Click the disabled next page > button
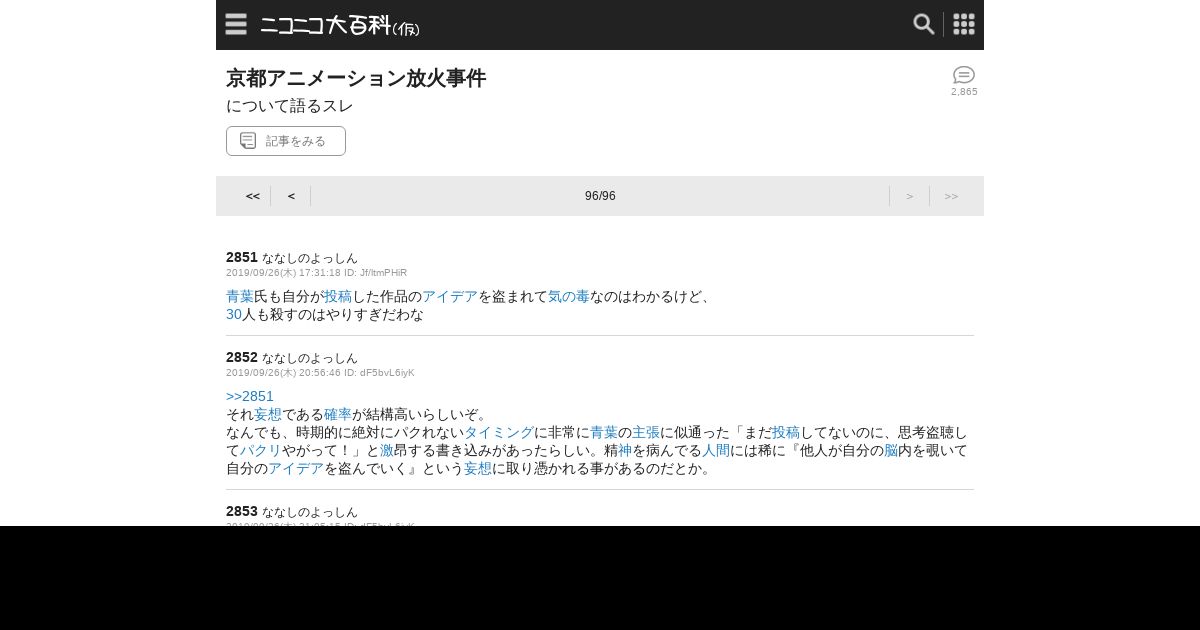The width and height of the screenshot is (1200, 630). coord(910,196)
